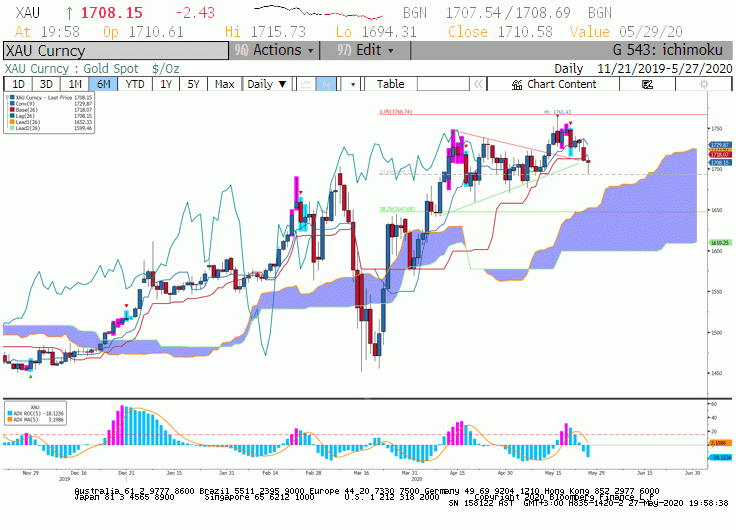Open chart settings gear icon
The height and width of the screenshot is (530, 736).
click(x=703, y=84)
